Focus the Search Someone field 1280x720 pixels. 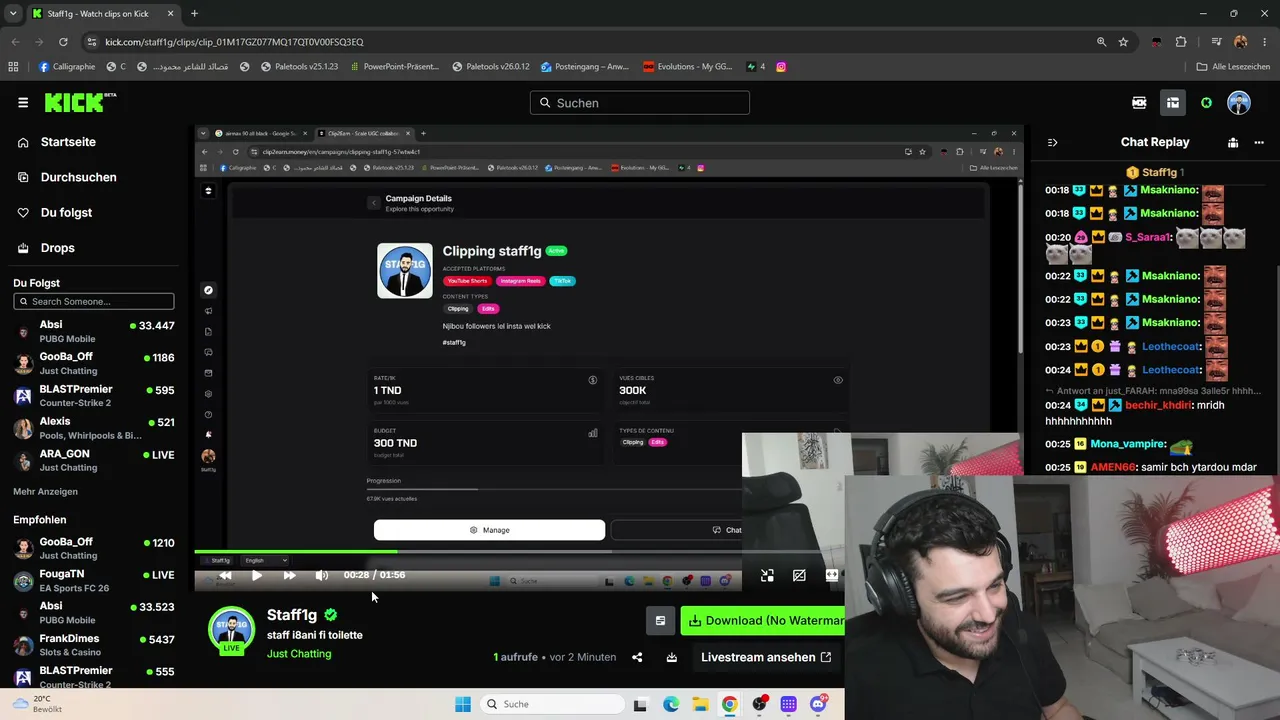(94, 301)
